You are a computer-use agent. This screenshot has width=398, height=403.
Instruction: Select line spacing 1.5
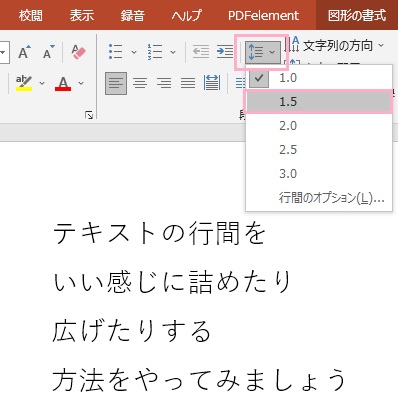coord(319,101)
